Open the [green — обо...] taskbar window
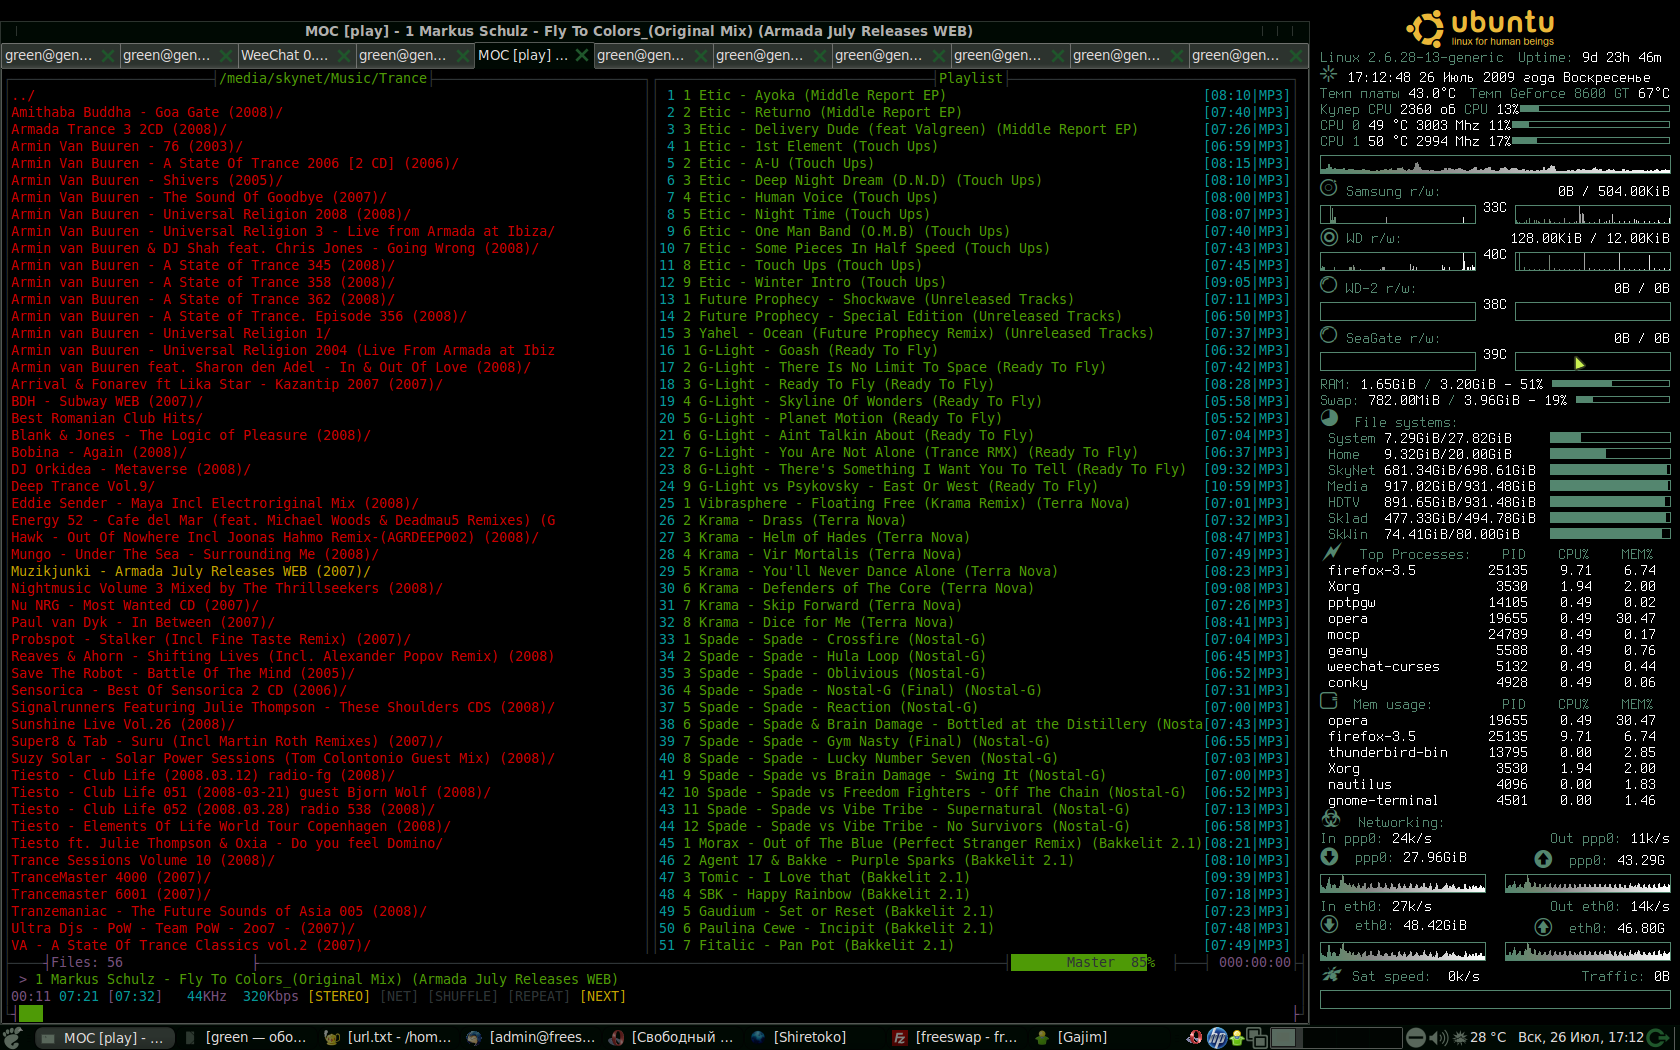The image size is (1680, 1050). click(x=246, y=1037)
